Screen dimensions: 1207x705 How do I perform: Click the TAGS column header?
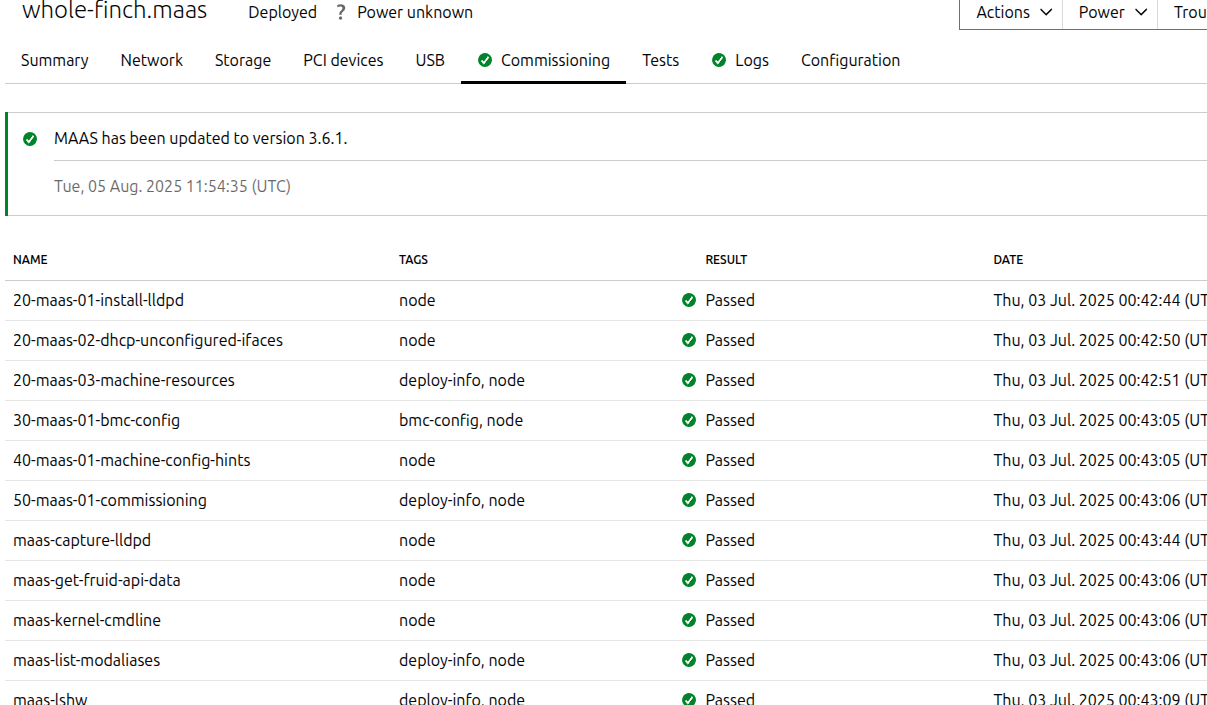413,260
